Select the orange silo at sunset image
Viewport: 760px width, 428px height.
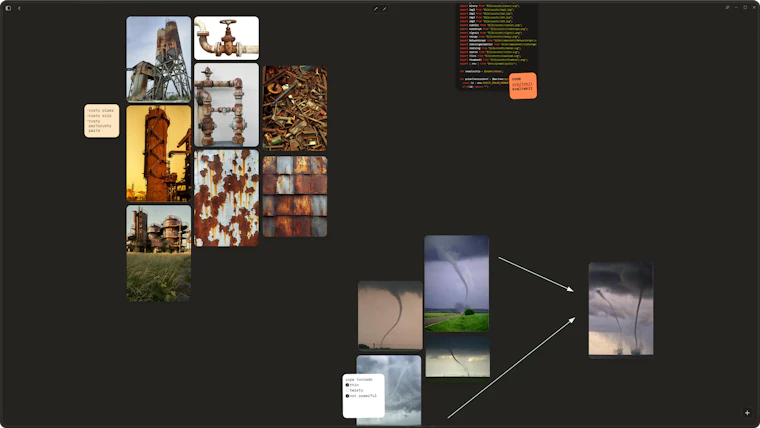click(158, 154)
